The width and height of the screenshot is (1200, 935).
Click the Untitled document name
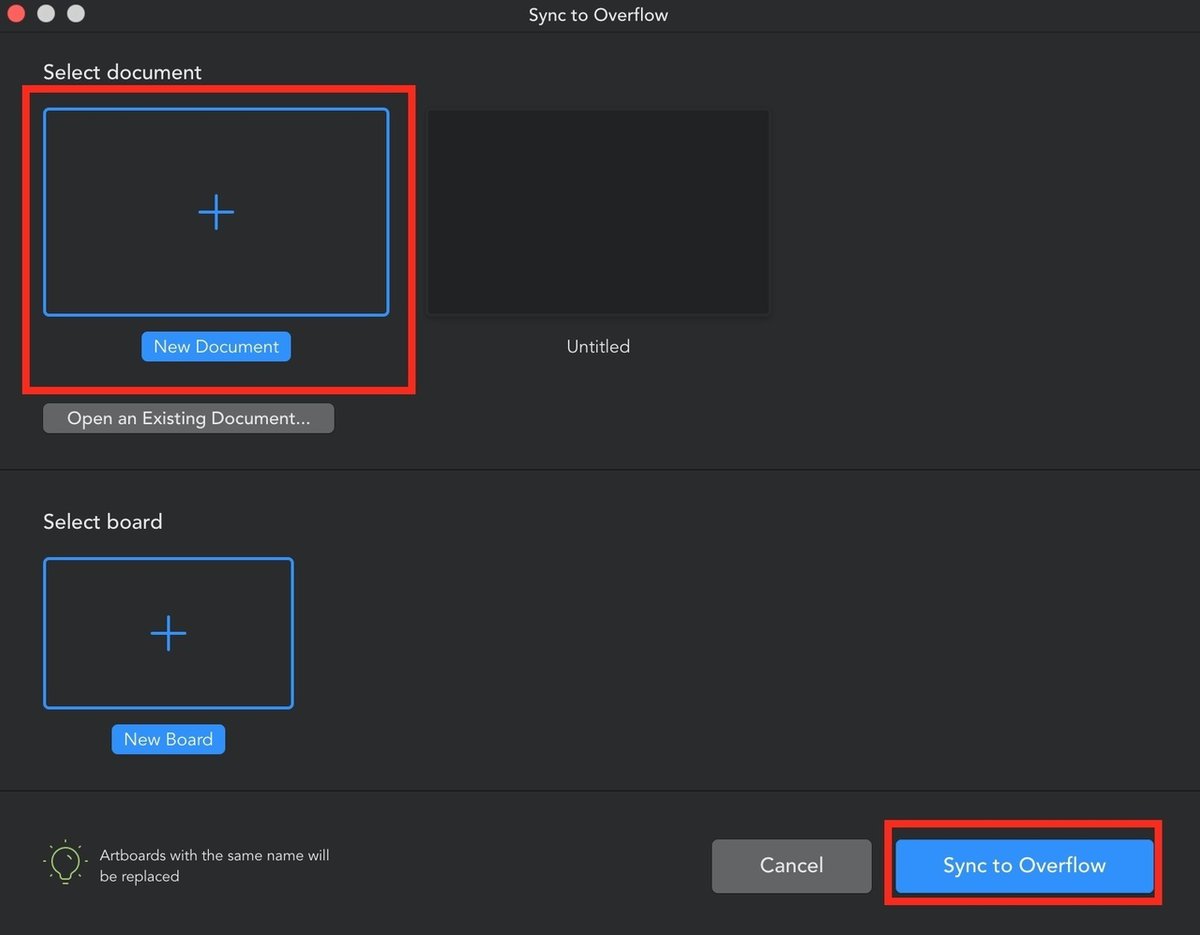pos(598,347)
